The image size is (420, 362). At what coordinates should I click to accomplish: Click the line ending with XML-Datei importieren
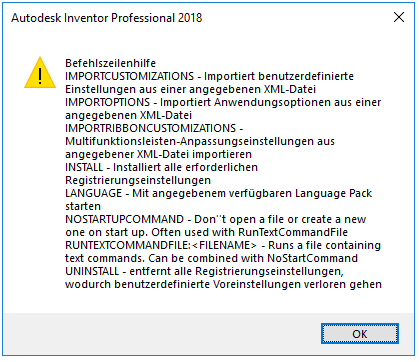(x=158, y=154)
